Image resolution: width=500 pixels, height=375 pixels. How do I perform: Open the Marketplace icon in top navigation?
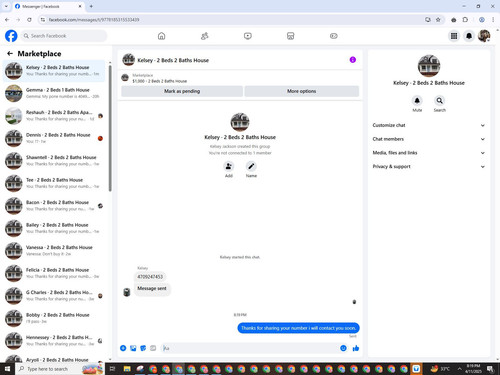point(290,36)
